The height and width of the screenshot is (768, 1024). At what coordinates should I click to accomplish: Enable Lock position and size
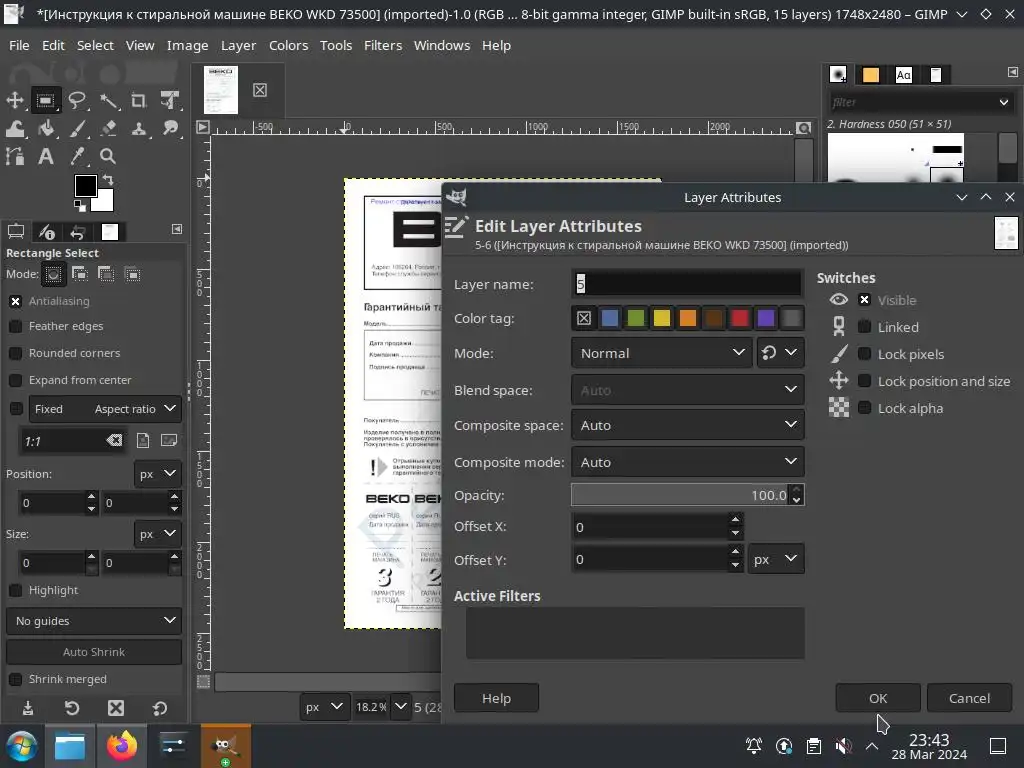click(864, 381)
